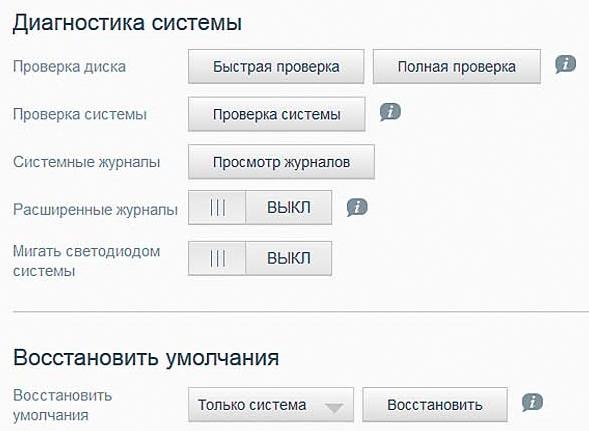This screenshot has width=589, height=431.
Task: Click the Восстановить button
Action: click(435, 405)
